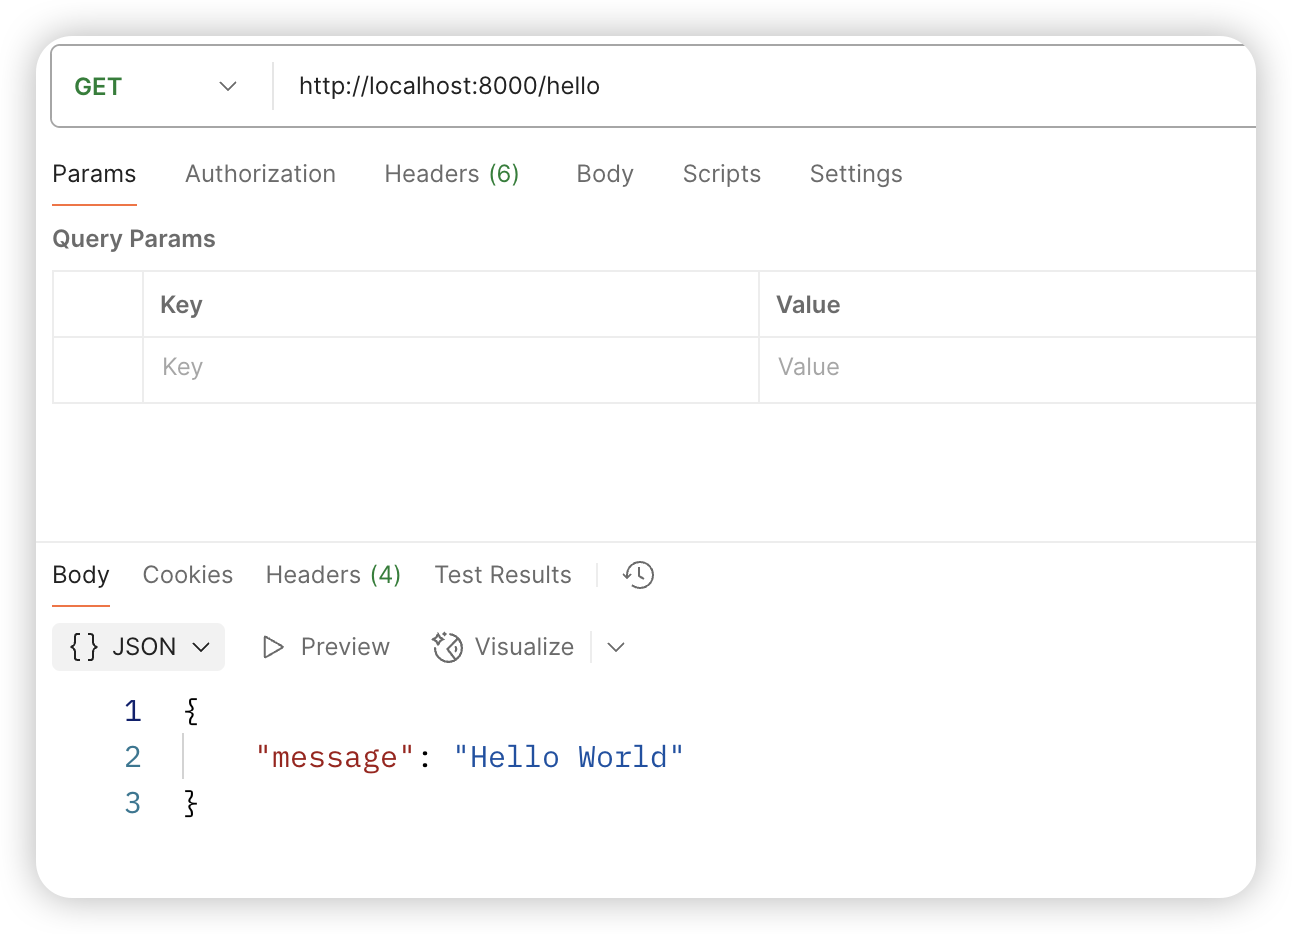The width and height of the screenshot is (1292, 934).
Task: Click the empty Key input cell
Action: (451, 368)
